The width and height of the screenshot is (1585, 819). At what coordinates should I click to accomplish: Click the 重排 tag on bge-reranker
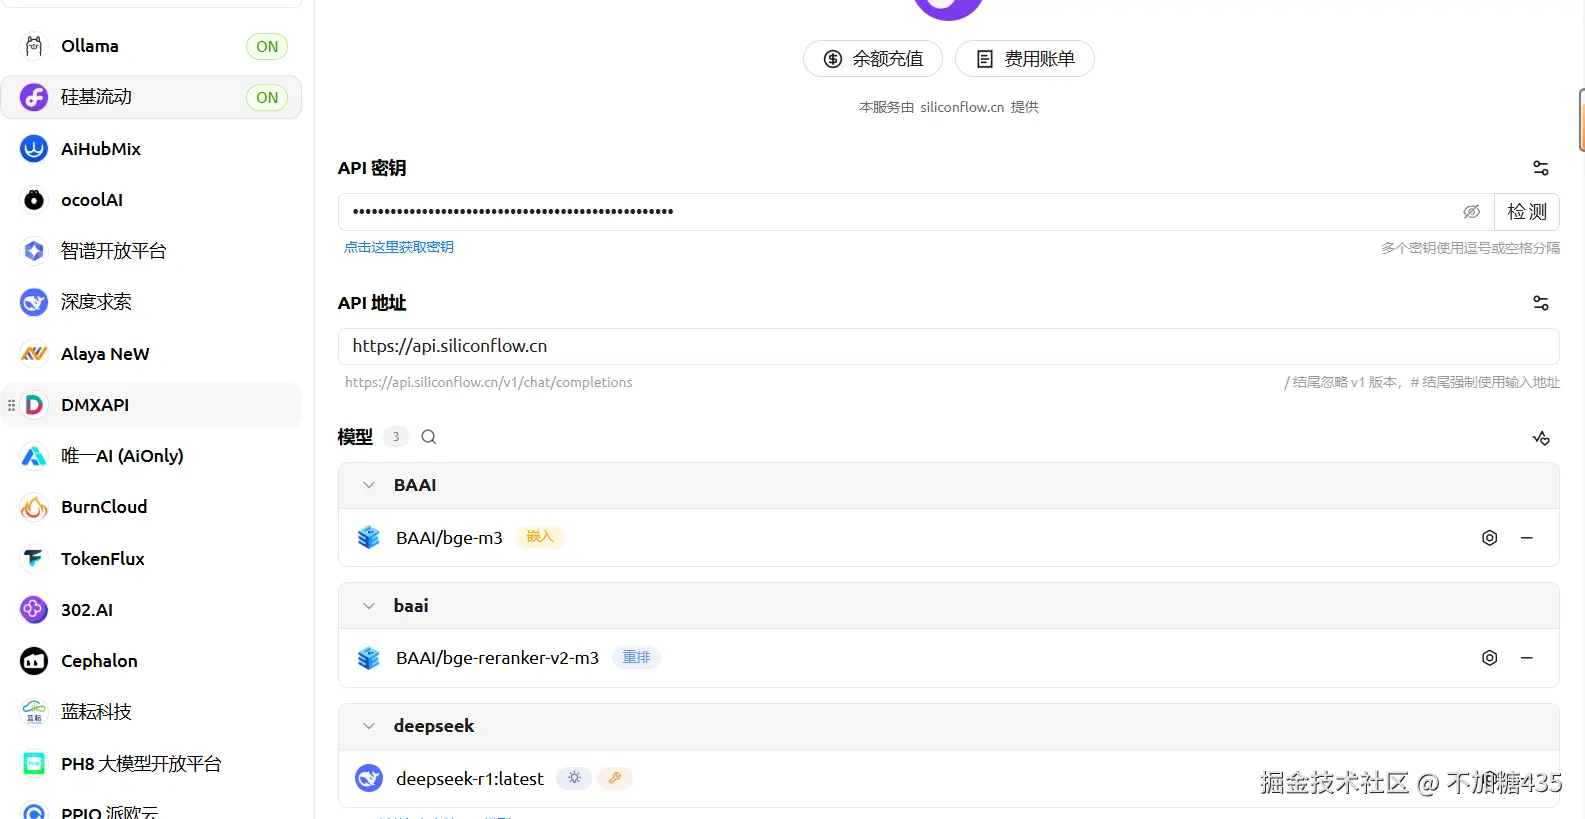[x=636, y=657]
